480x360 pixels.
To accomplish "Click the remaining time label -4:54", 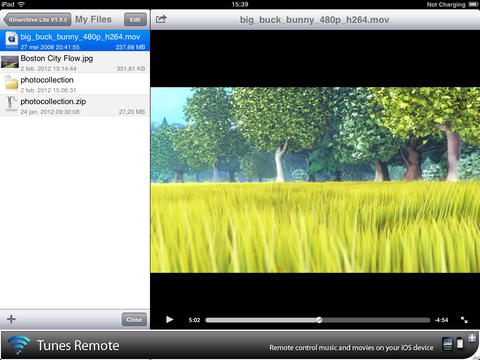I will [441, 320].
